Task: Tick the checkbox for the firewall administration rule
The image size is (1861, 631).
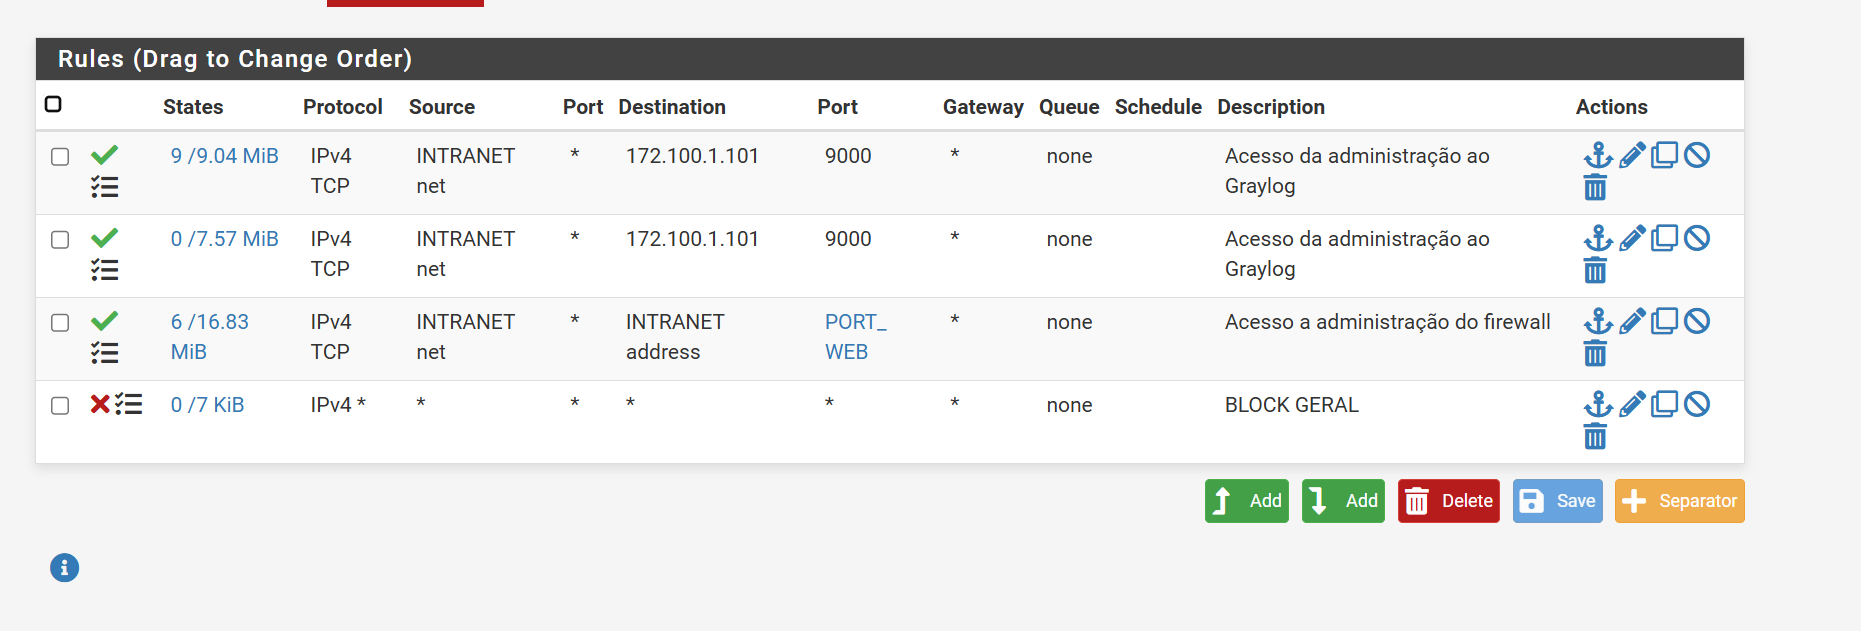Action: point(60,323)
